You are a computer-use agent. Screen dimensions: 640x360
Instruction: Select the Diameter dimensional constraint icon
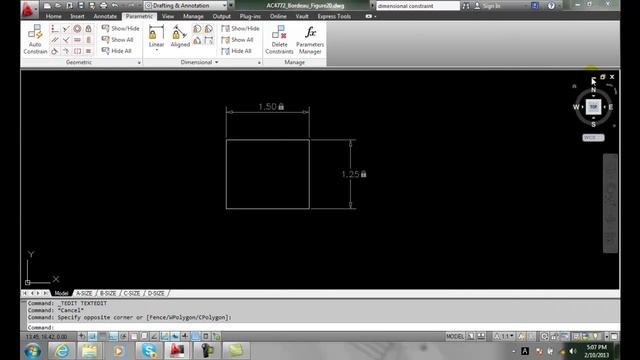click(x=209, y=29)
